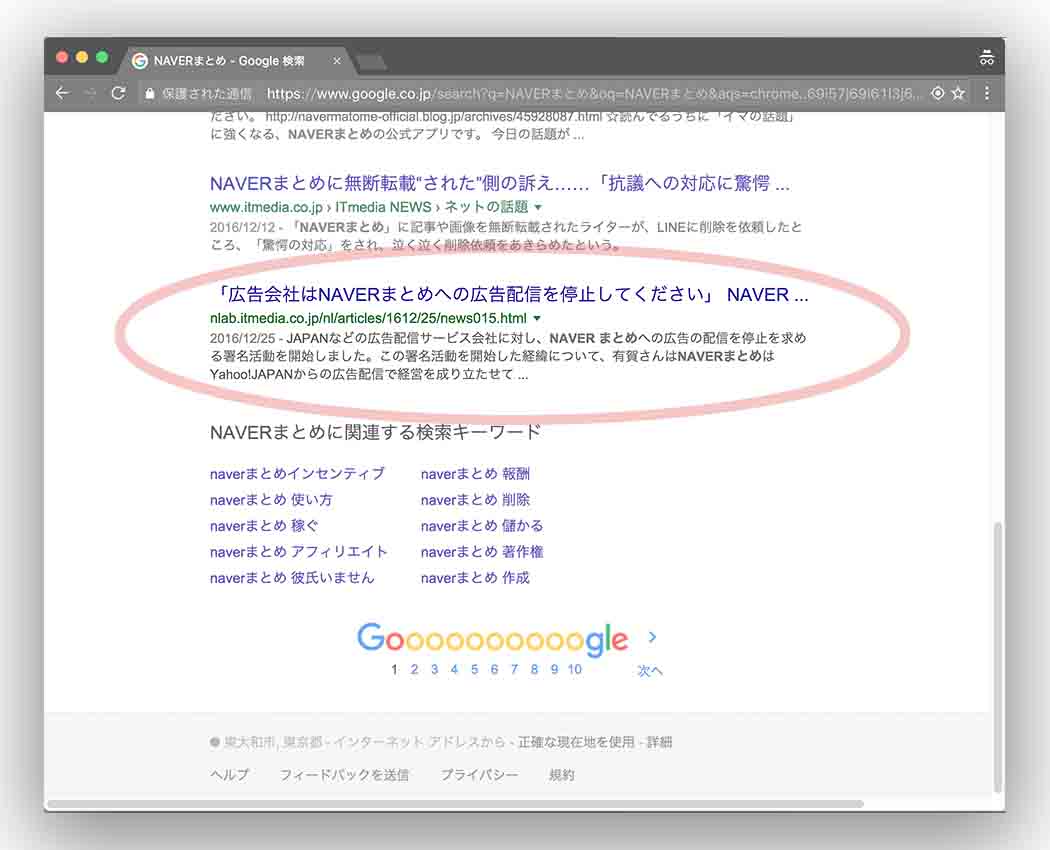Close the NAVERまとめ Google search tab

point(337,61)
